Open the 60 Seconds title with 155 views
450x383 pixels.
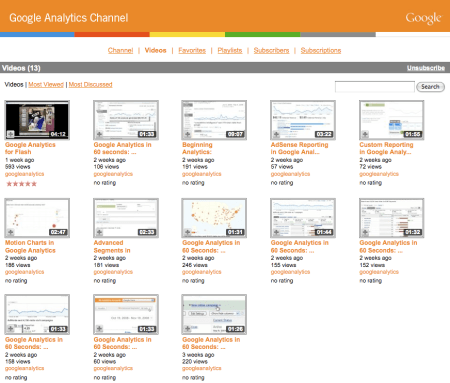pyautogui.click(x=299, y=247)
